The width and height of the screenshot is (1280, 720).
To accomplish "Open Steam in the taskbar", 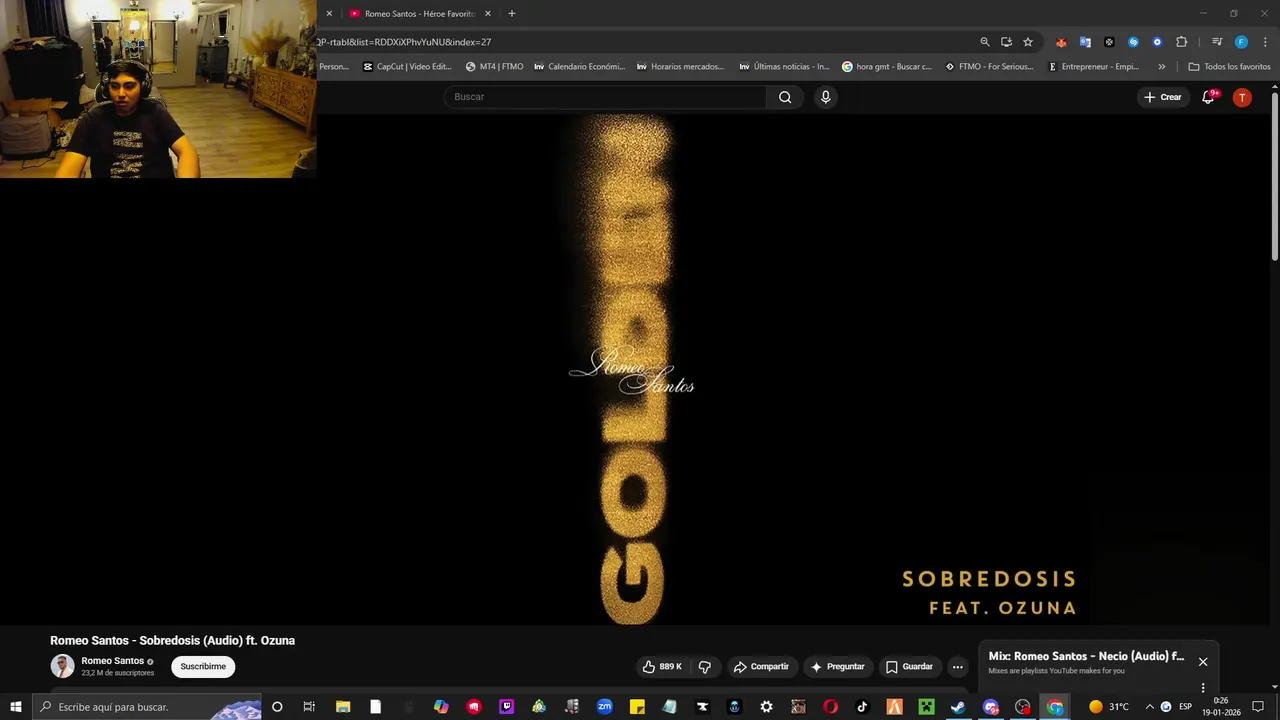I will (x=958, y=707).
